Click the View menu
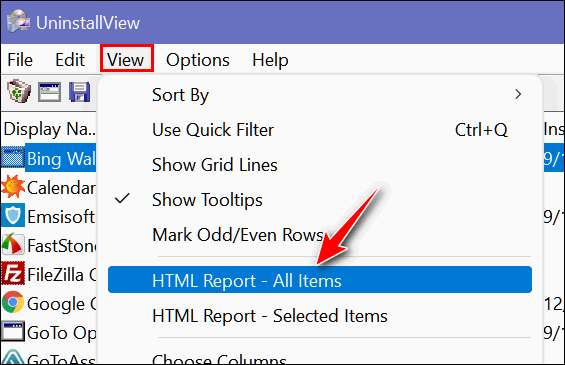565x365 pixels. point(126,60)
